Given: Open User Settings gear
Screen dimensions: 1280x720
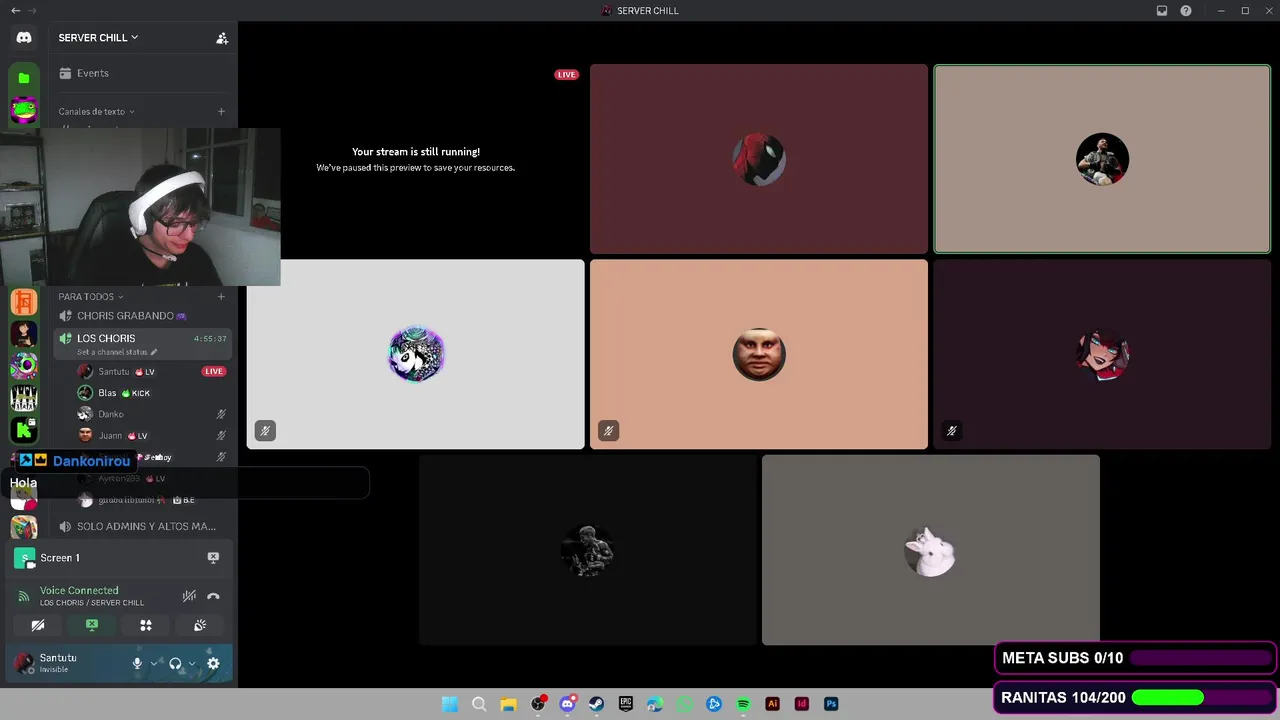Looking at the screenshot, I should pos(213,663).
